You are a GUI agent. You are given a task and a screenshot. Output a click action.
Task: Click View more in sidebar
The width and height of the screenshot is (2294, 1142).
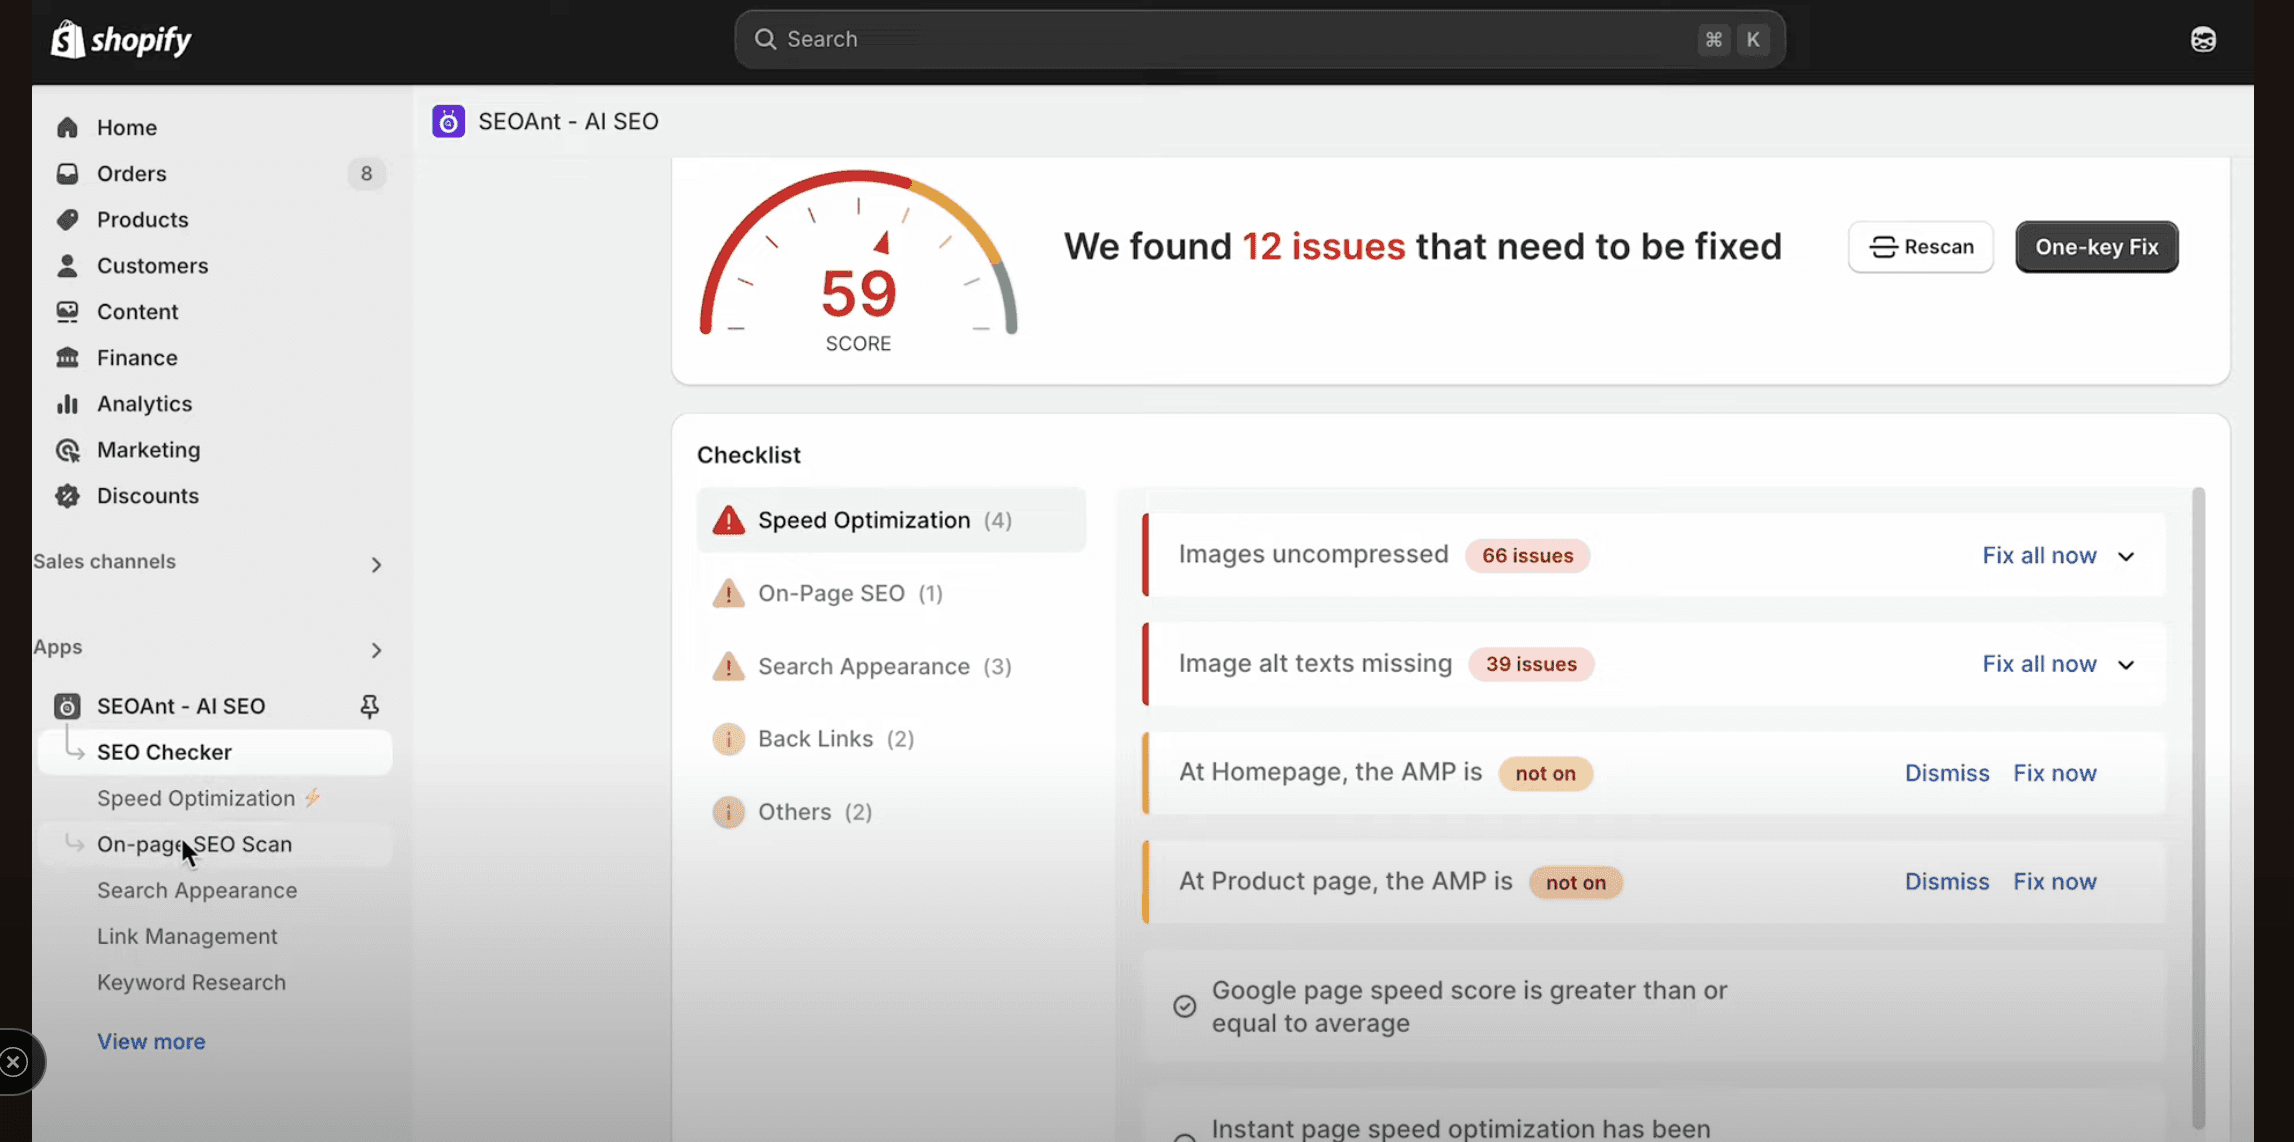coord(151,1041)
